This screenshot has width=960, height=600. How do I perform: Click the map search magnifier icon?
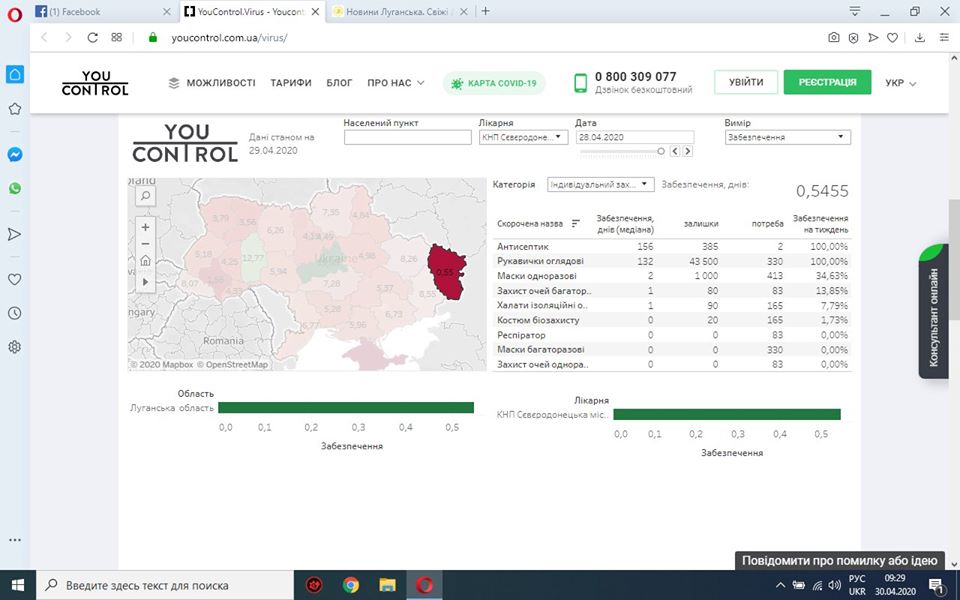(146, 196)
